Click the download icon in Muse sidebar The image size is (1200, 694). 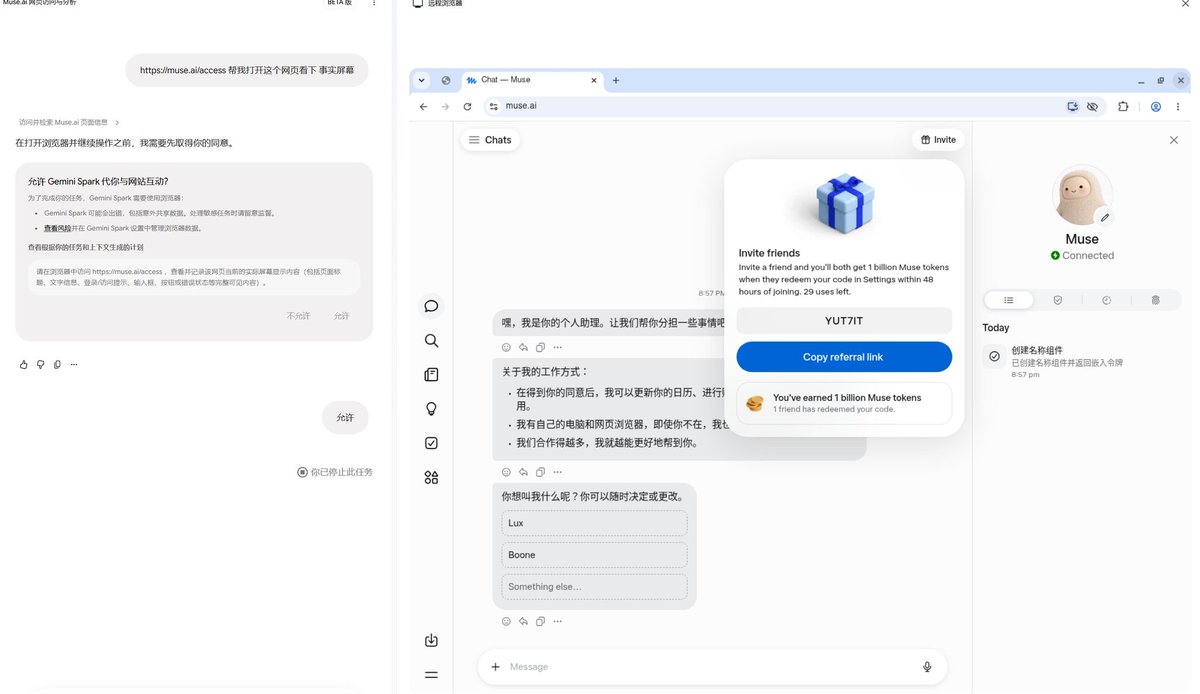coord(431,640)
